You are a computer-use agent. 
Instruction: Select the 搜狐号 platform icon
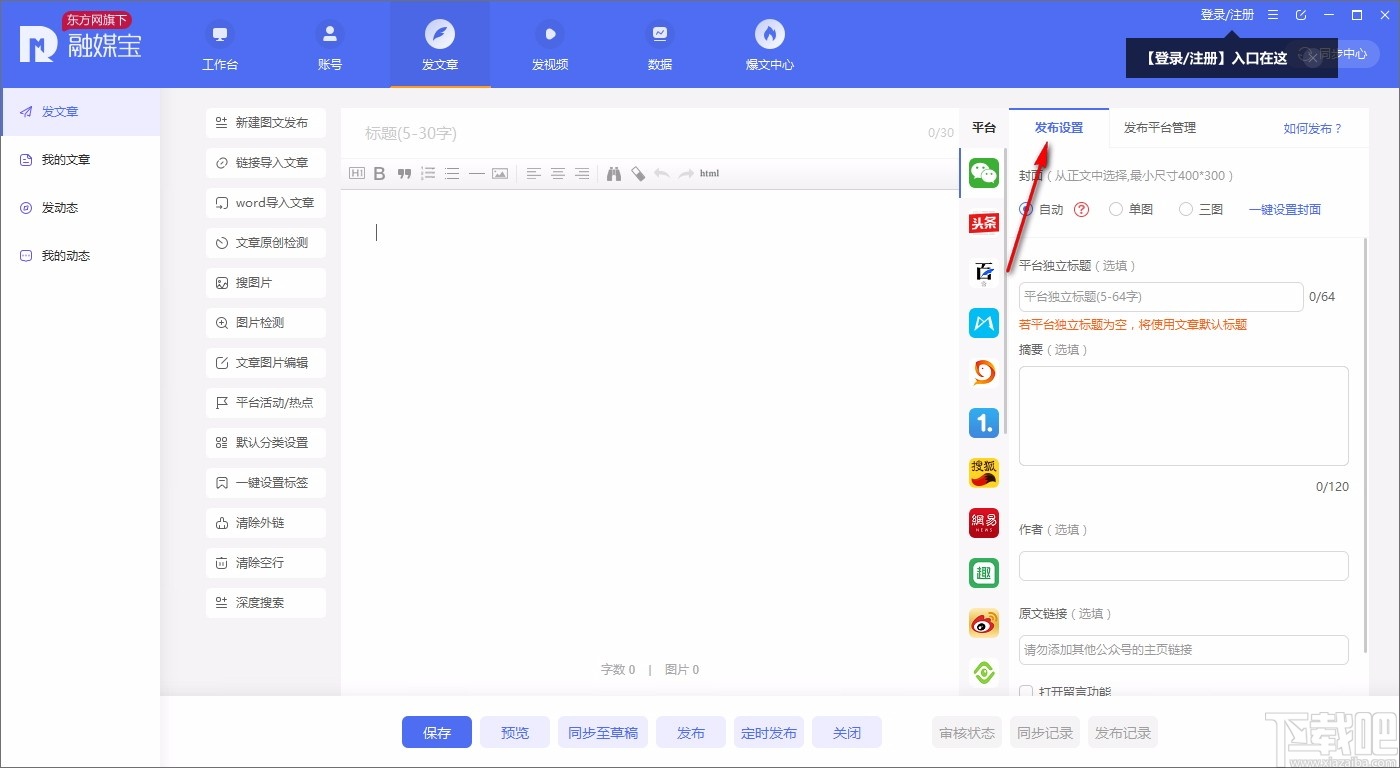983,472
